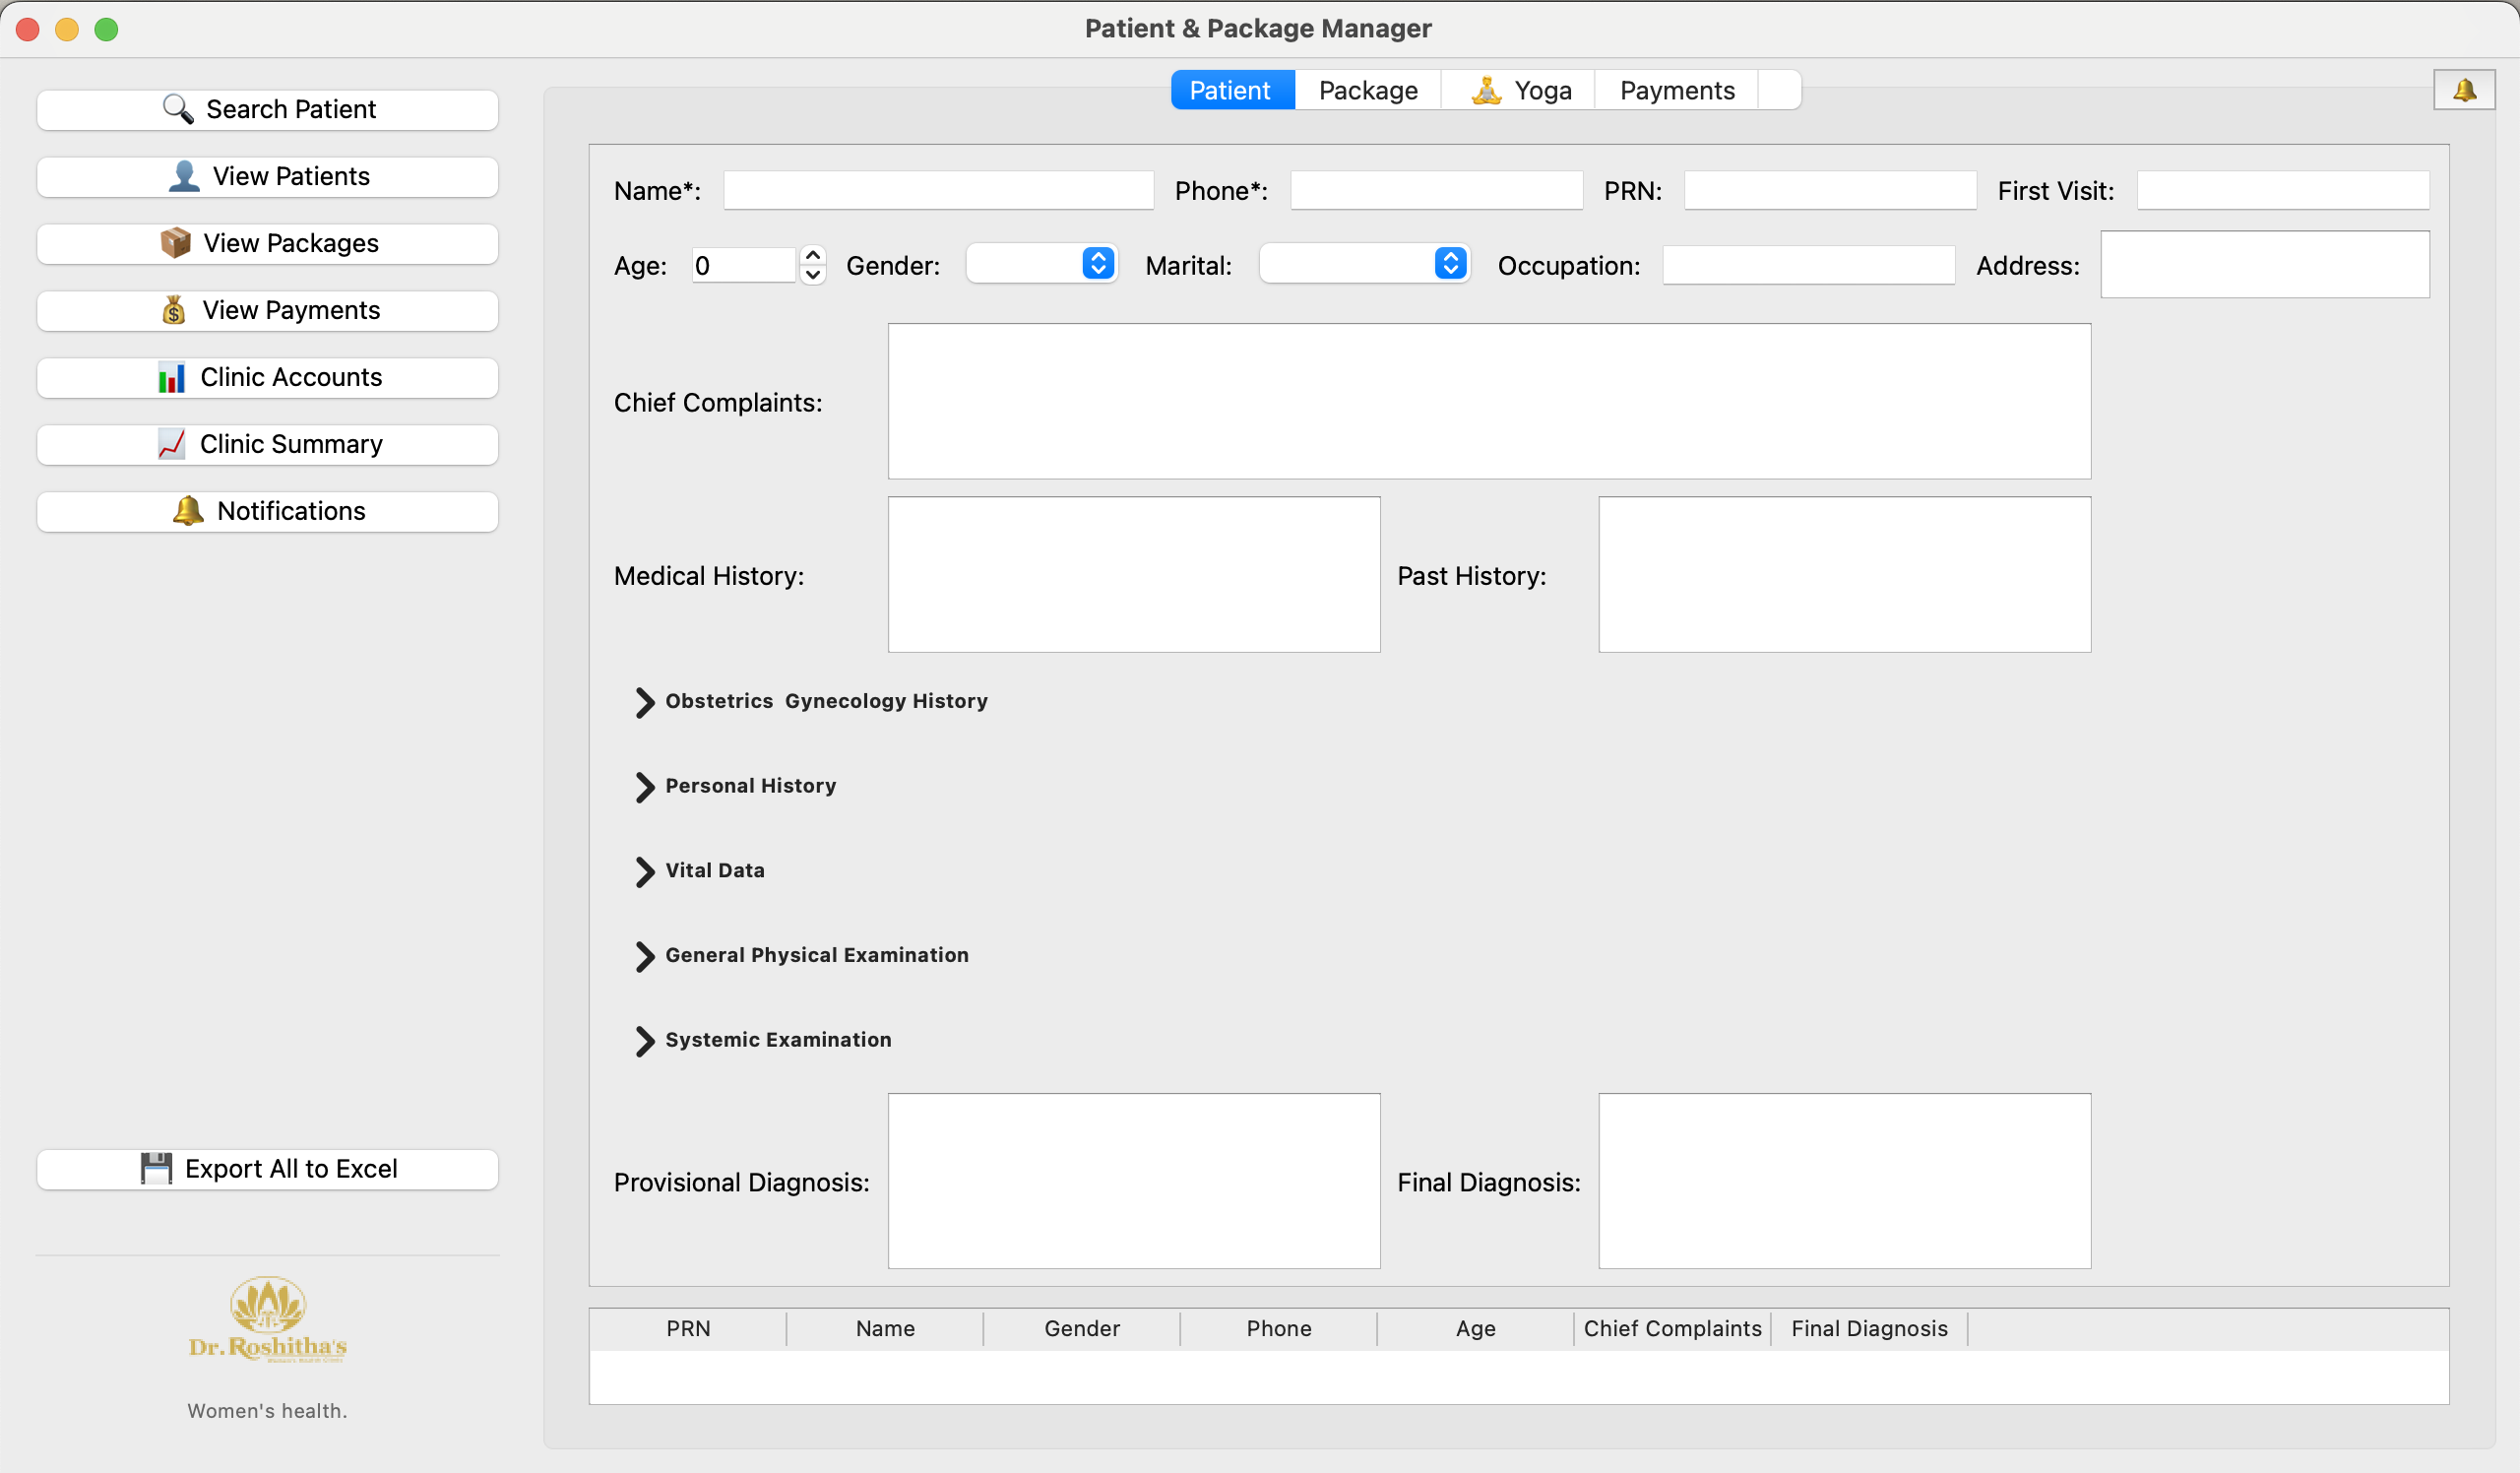The image size is (2520, 1473).
Task: Close the window with red button
Action: pos(28,29)
